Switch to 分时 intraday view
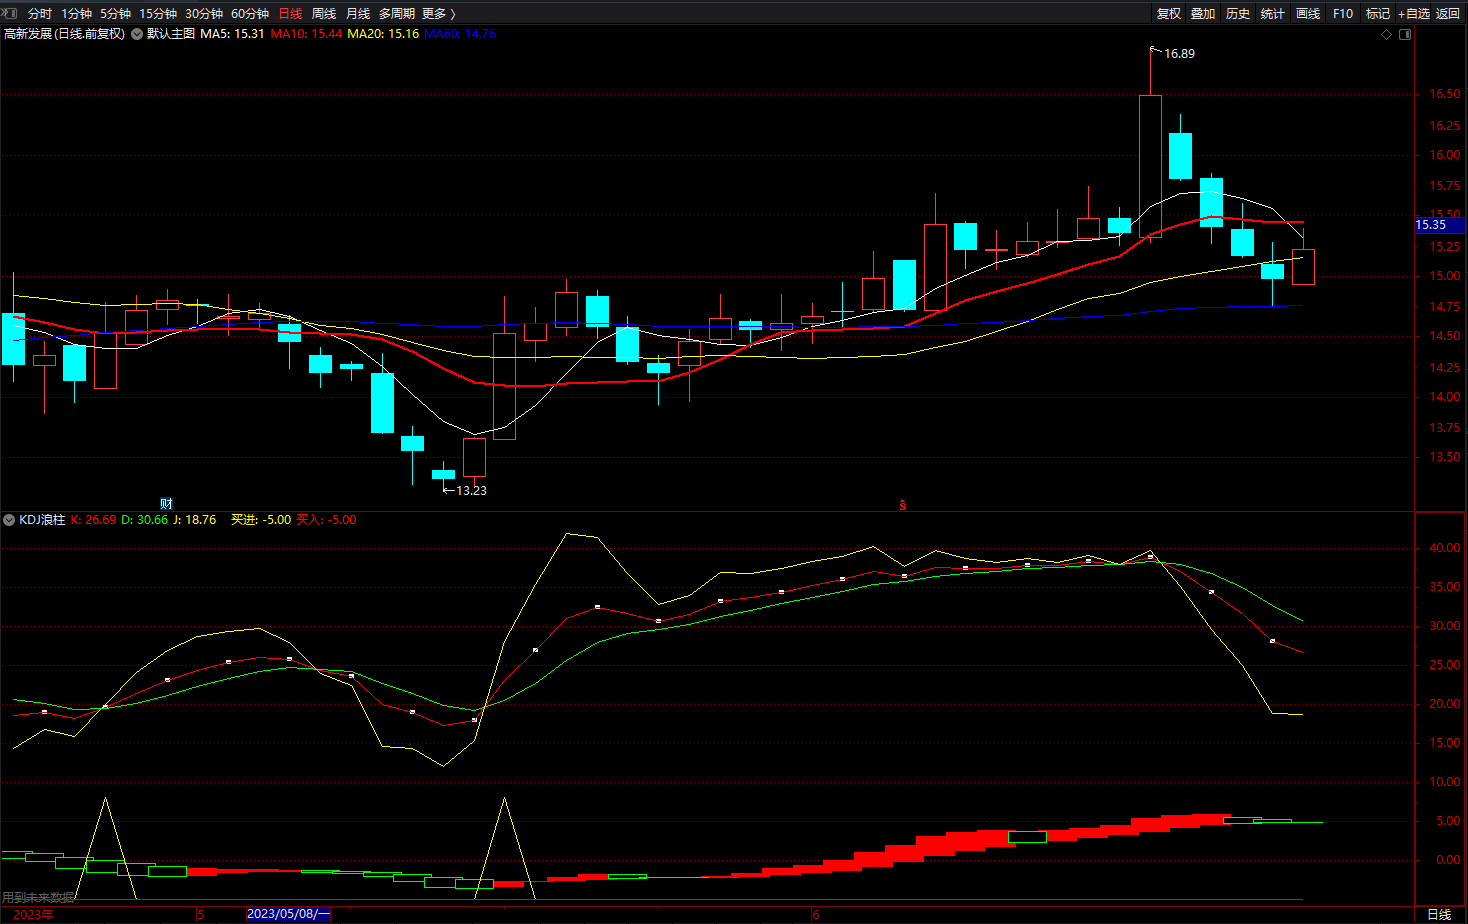1468x924 pixels. pyautogui.click(x=40, y=14)
